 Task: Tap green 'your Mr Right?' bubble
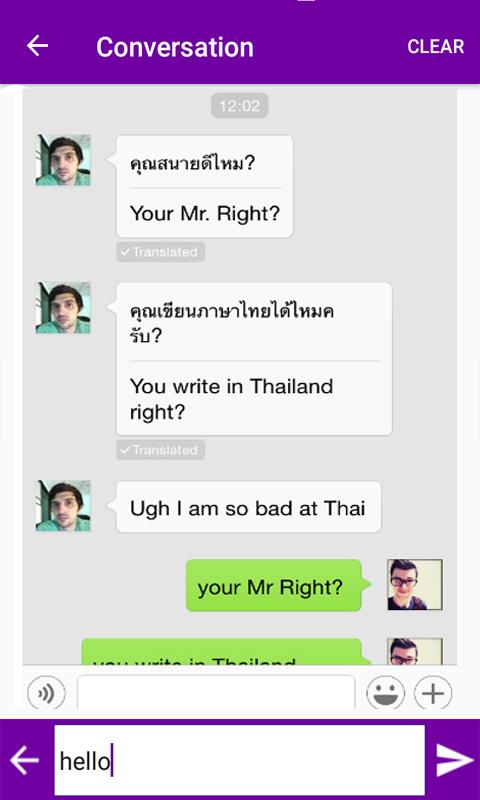[274, 585]
